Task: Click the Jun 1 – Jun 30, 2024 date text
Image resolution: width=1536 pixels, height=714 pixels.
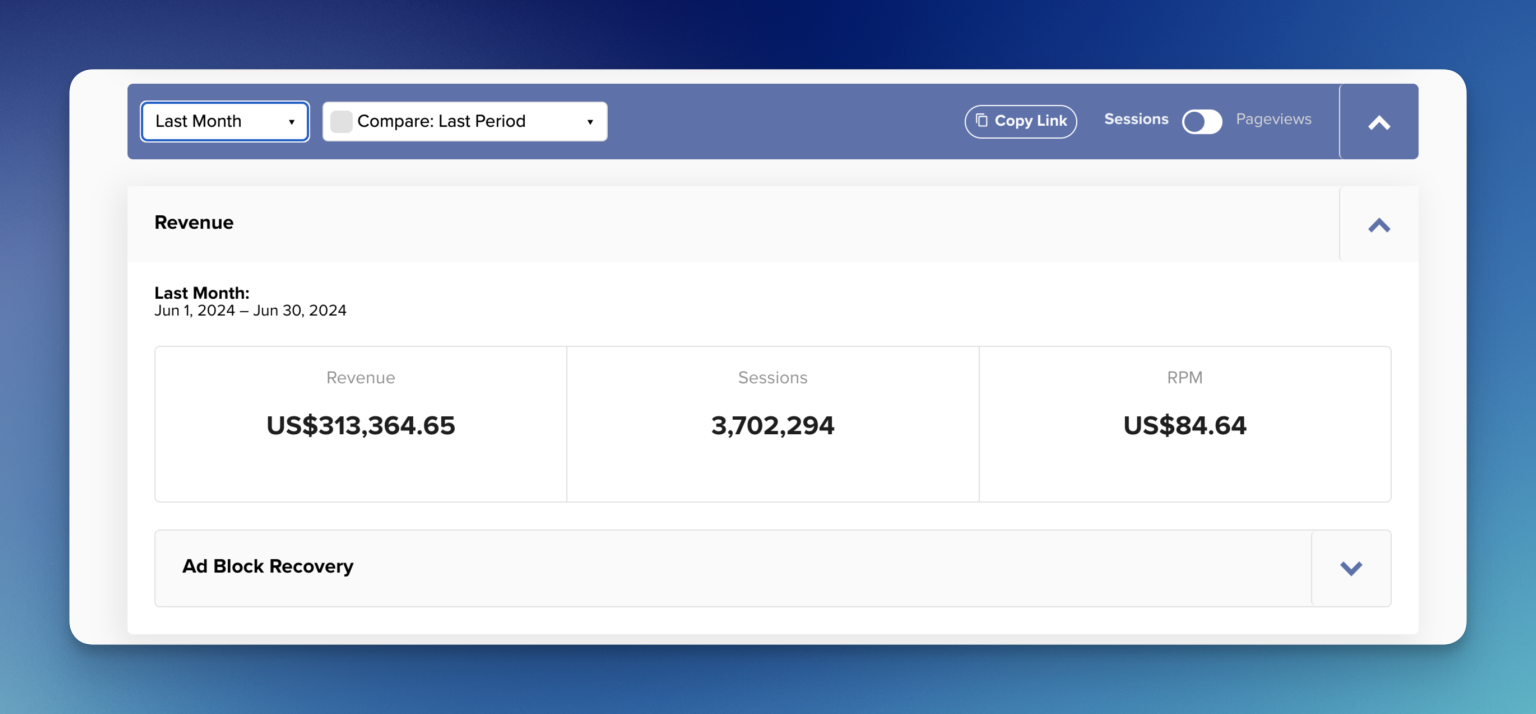Action: point(250,311)
